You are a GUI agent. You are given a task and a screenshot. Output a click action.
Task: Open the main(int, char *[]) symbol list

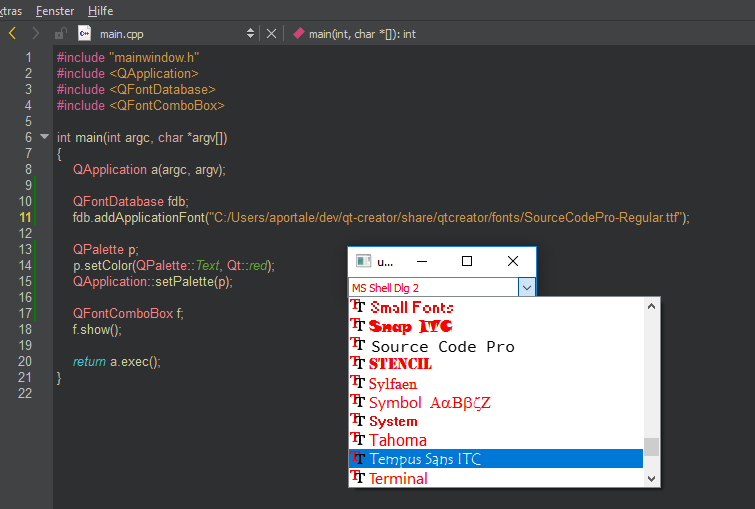(362, 33)
